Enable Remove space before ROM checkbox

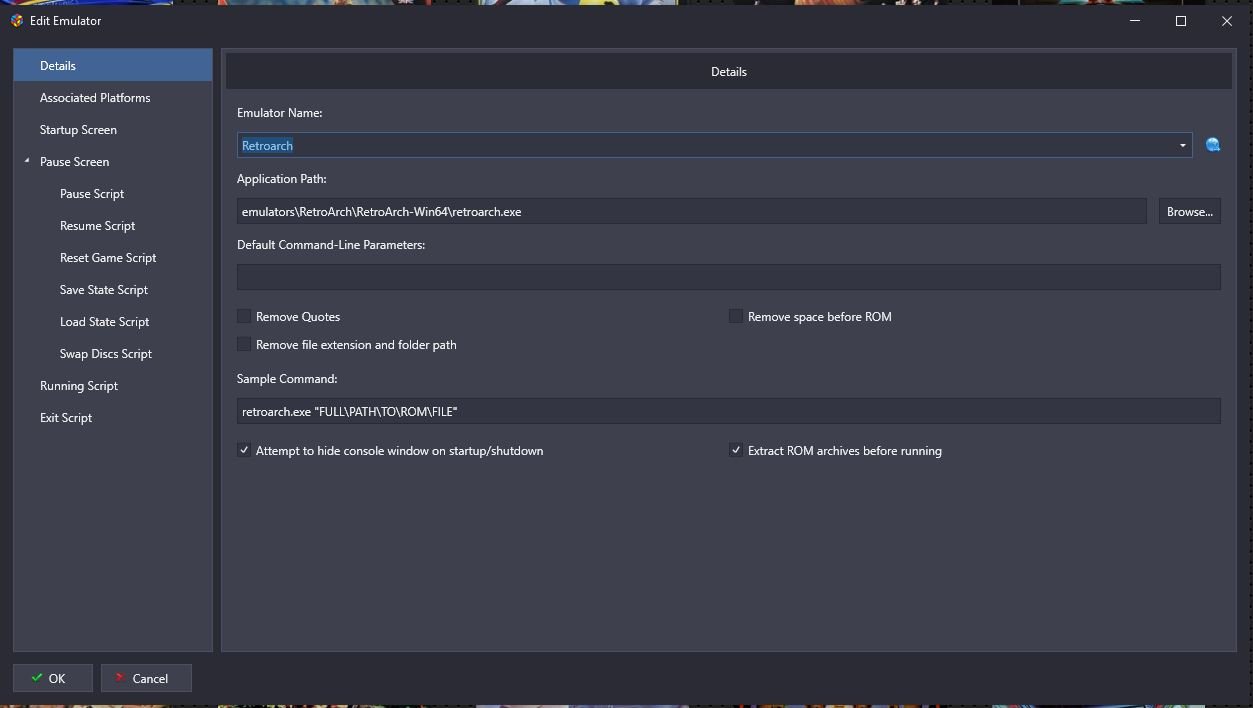point(736,316)
